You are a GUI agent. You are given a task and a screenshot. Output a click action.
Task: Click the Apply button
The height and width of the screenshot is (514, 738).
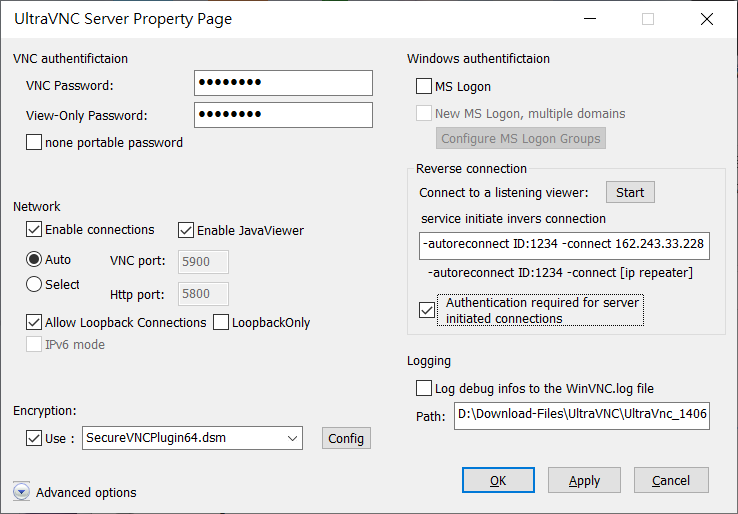click(585, 480)
